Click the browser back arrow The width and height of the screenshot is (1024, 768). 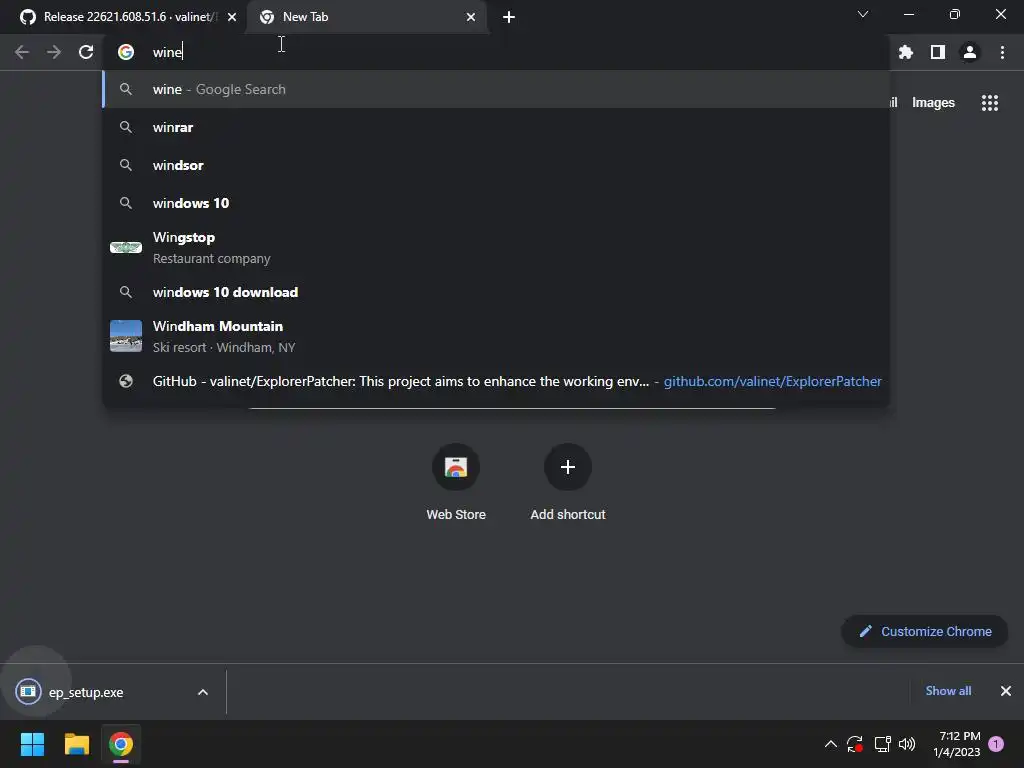pyautogui.click(x=22, y=52)
